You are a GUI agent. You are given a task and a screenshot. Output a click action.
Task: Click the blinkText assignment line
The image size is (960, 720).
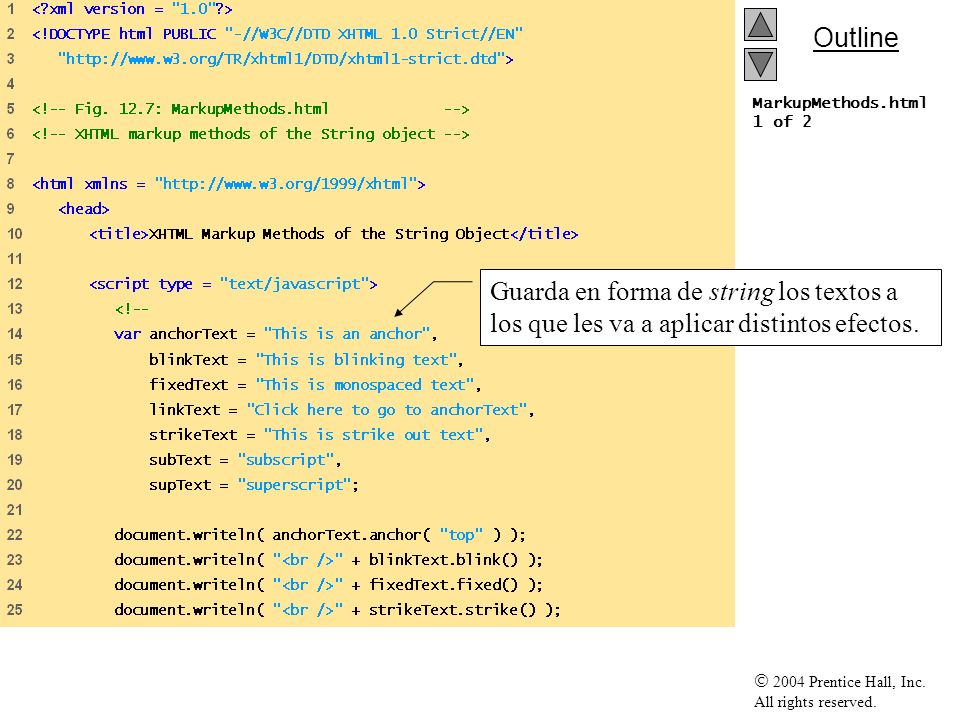pos(306,359)
